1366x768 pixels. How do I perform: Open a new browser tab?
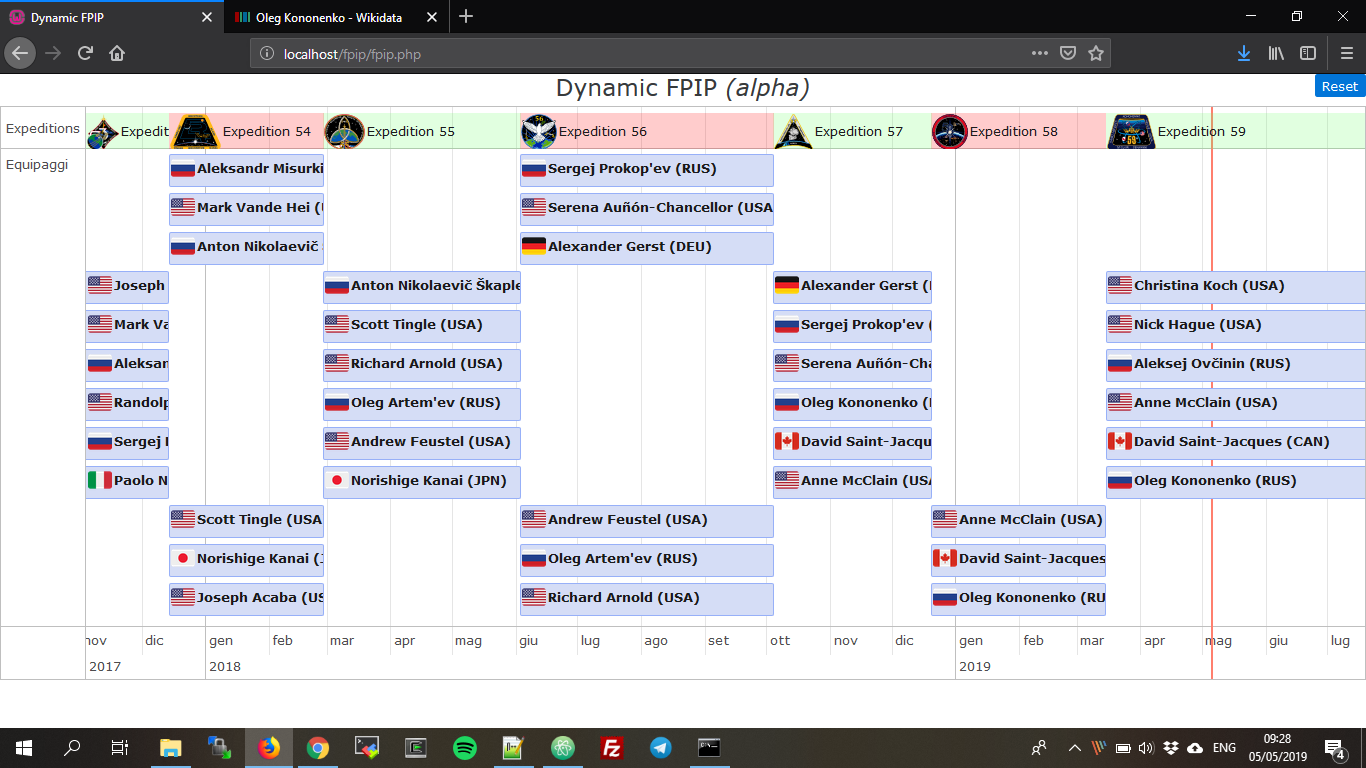(466, 17)
